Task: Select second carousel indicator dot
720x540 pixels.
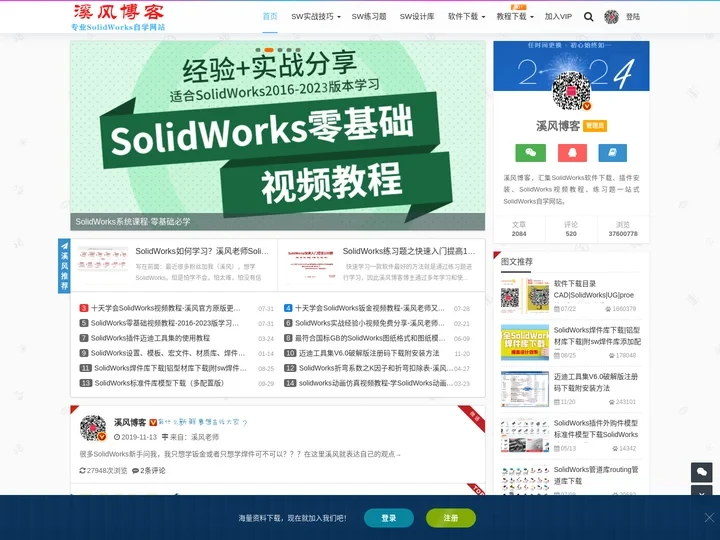Action: 269,50
